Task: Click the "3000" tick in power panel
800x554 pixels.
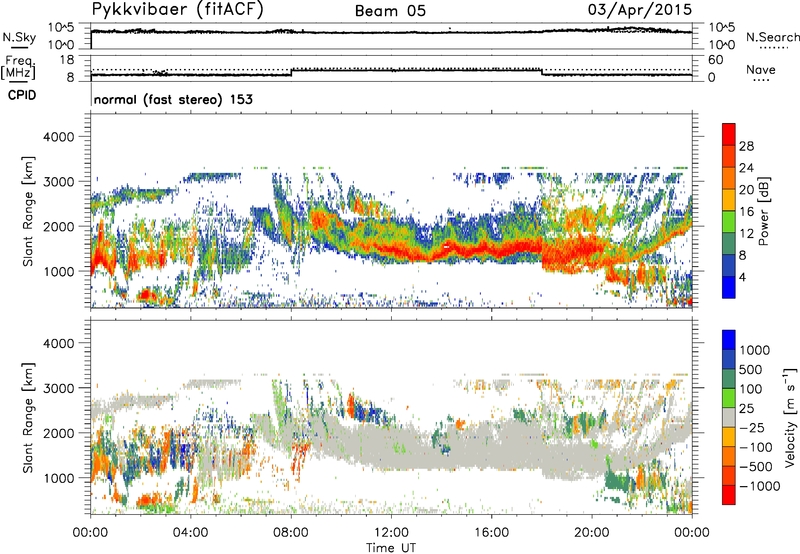Action: click(58, 182)
